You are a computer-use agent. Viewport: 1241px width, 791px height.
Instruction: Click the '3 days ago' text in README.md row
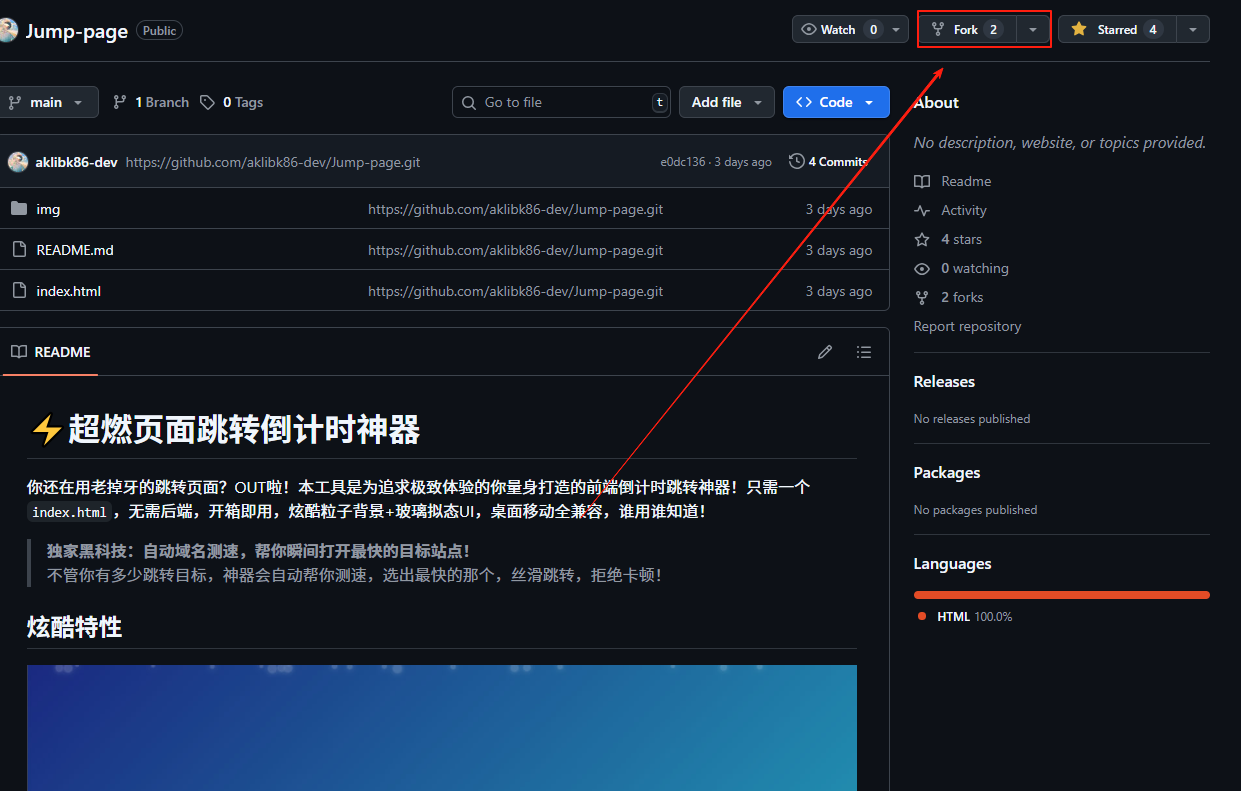[x=839, y=250]
